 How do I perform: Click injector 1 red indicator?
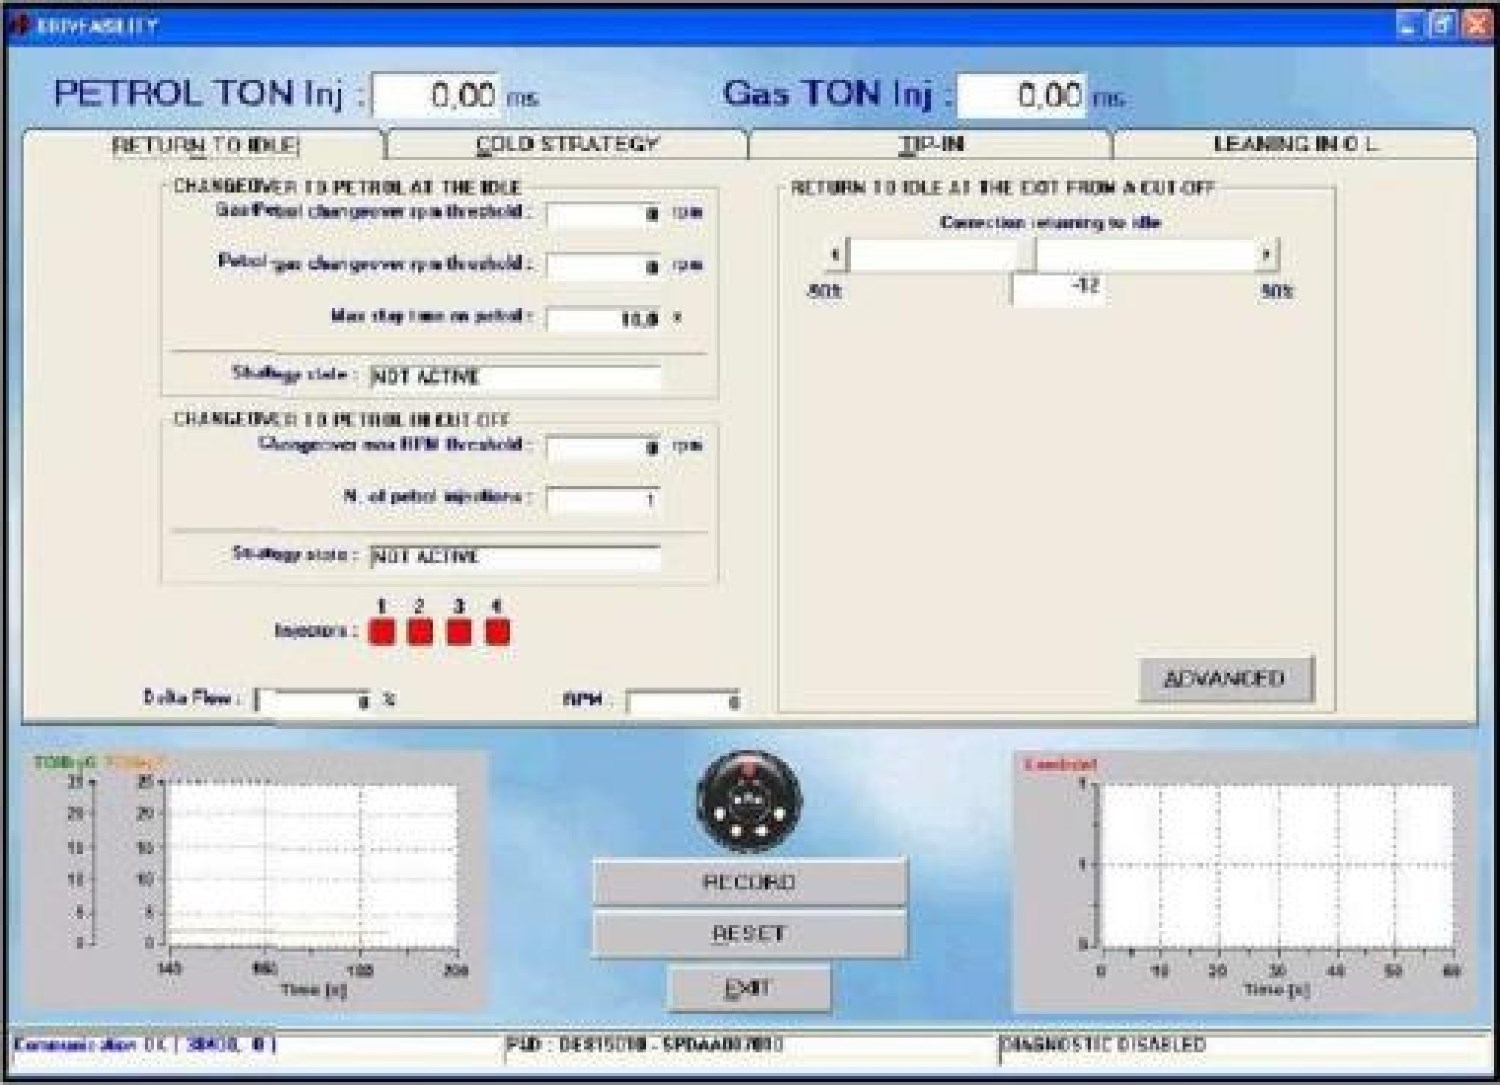[x=382, y=632]
